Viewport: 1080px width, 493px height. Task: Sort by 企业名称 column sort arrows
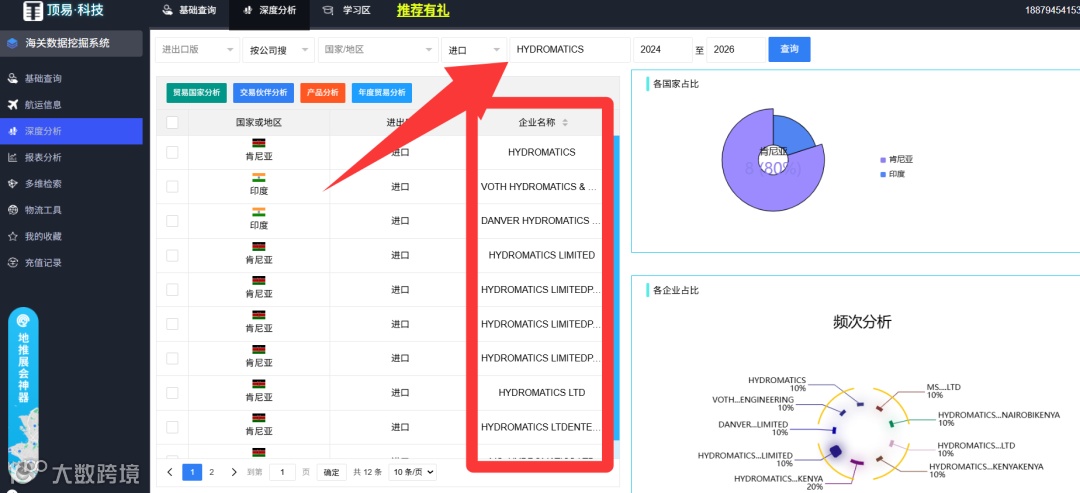565,123
